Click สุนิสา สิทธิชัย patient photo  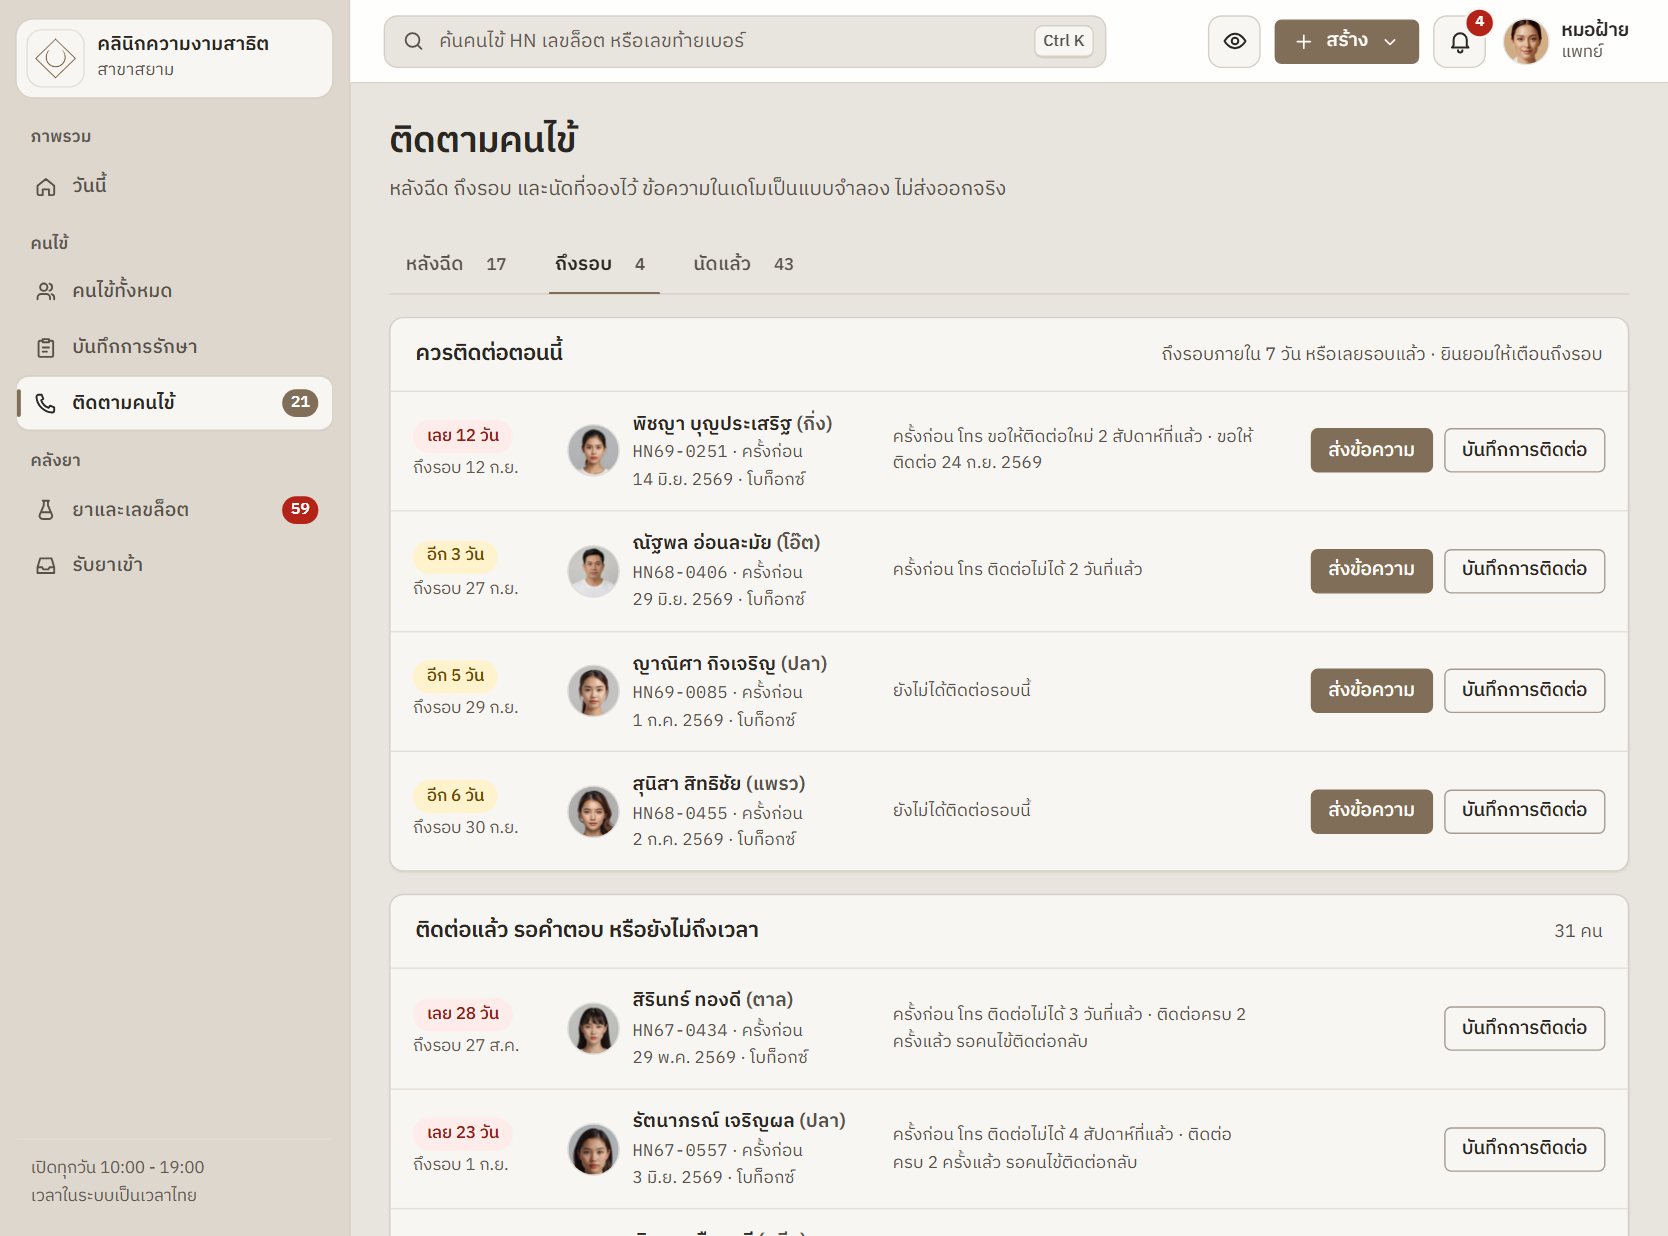593,811
